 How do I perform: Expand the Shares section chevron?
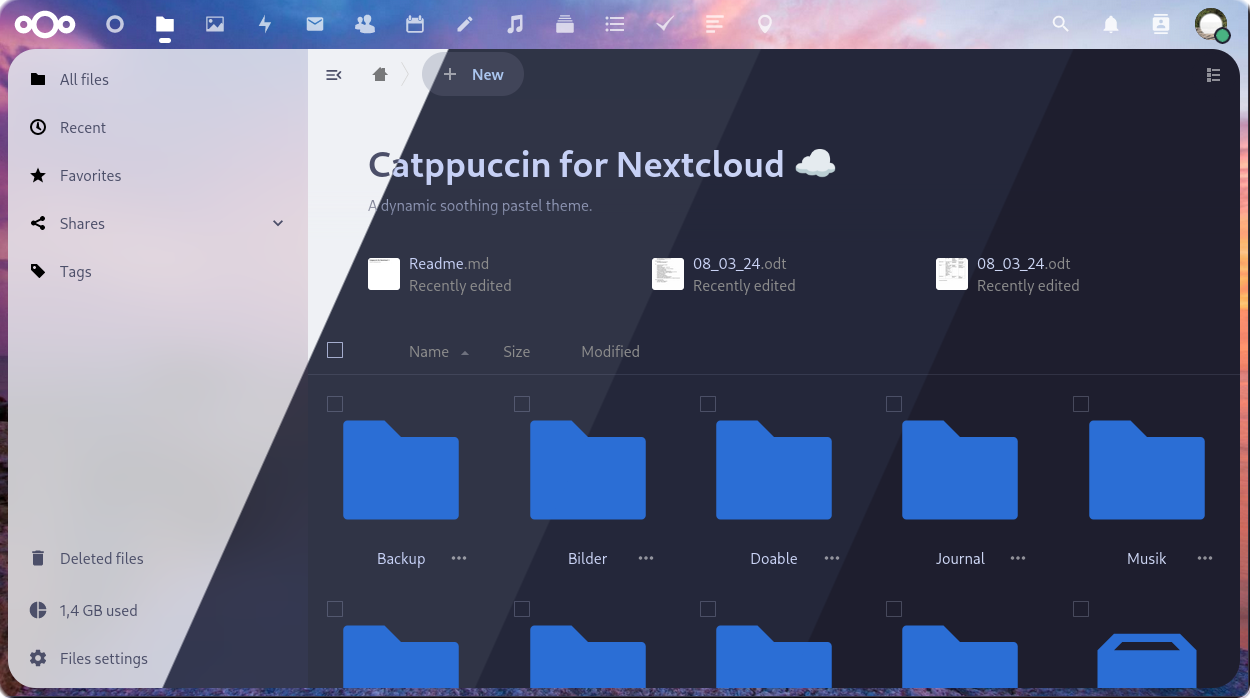(x=278, y=223)
